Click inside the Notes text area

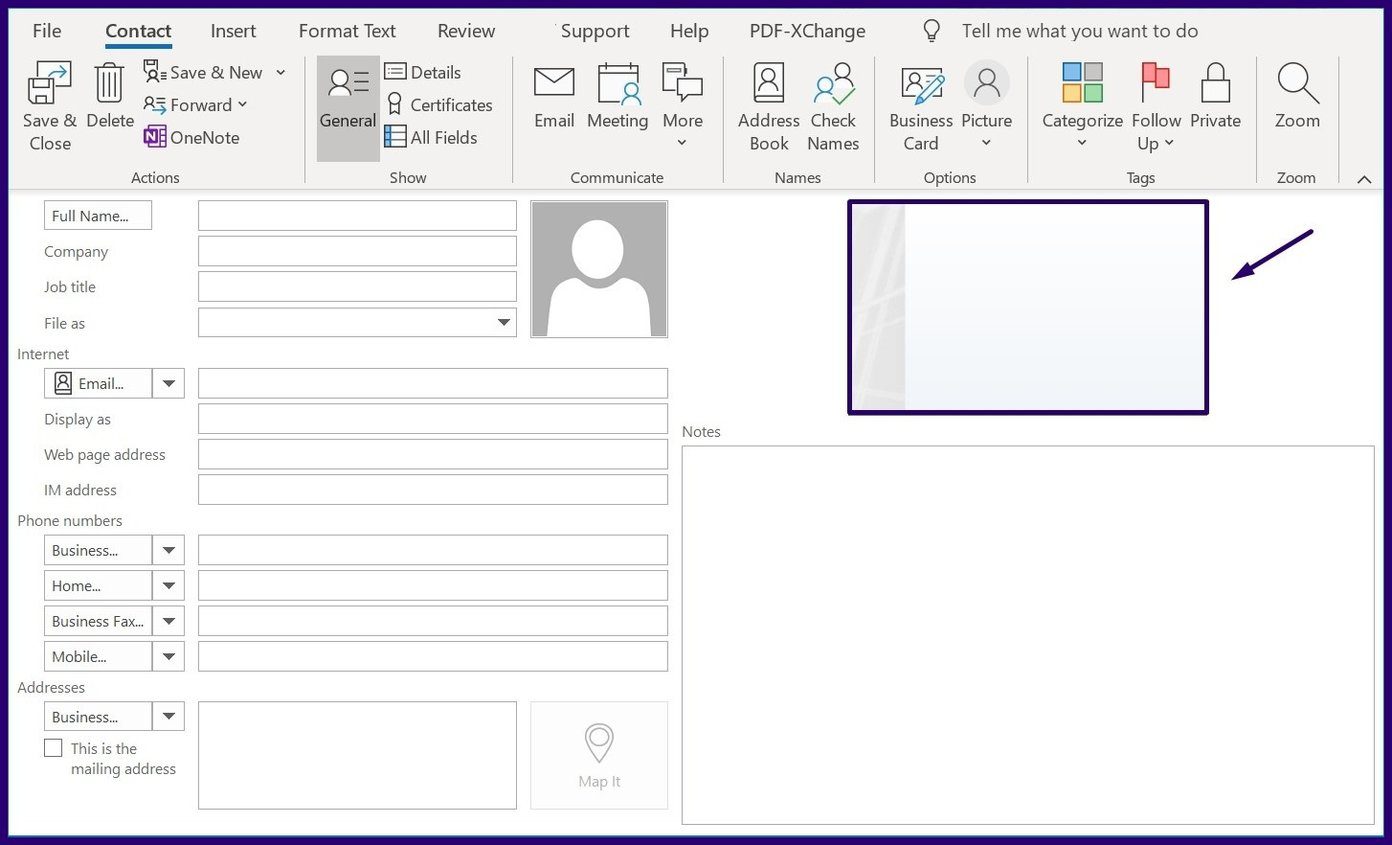(x=1028, y=635)
